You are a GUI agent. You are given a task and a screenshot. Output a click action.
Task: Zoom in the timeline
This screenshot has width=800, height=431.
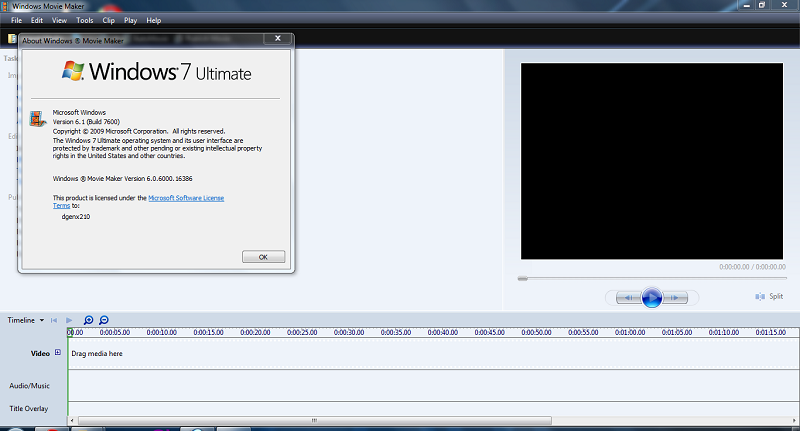coord(88,320)
